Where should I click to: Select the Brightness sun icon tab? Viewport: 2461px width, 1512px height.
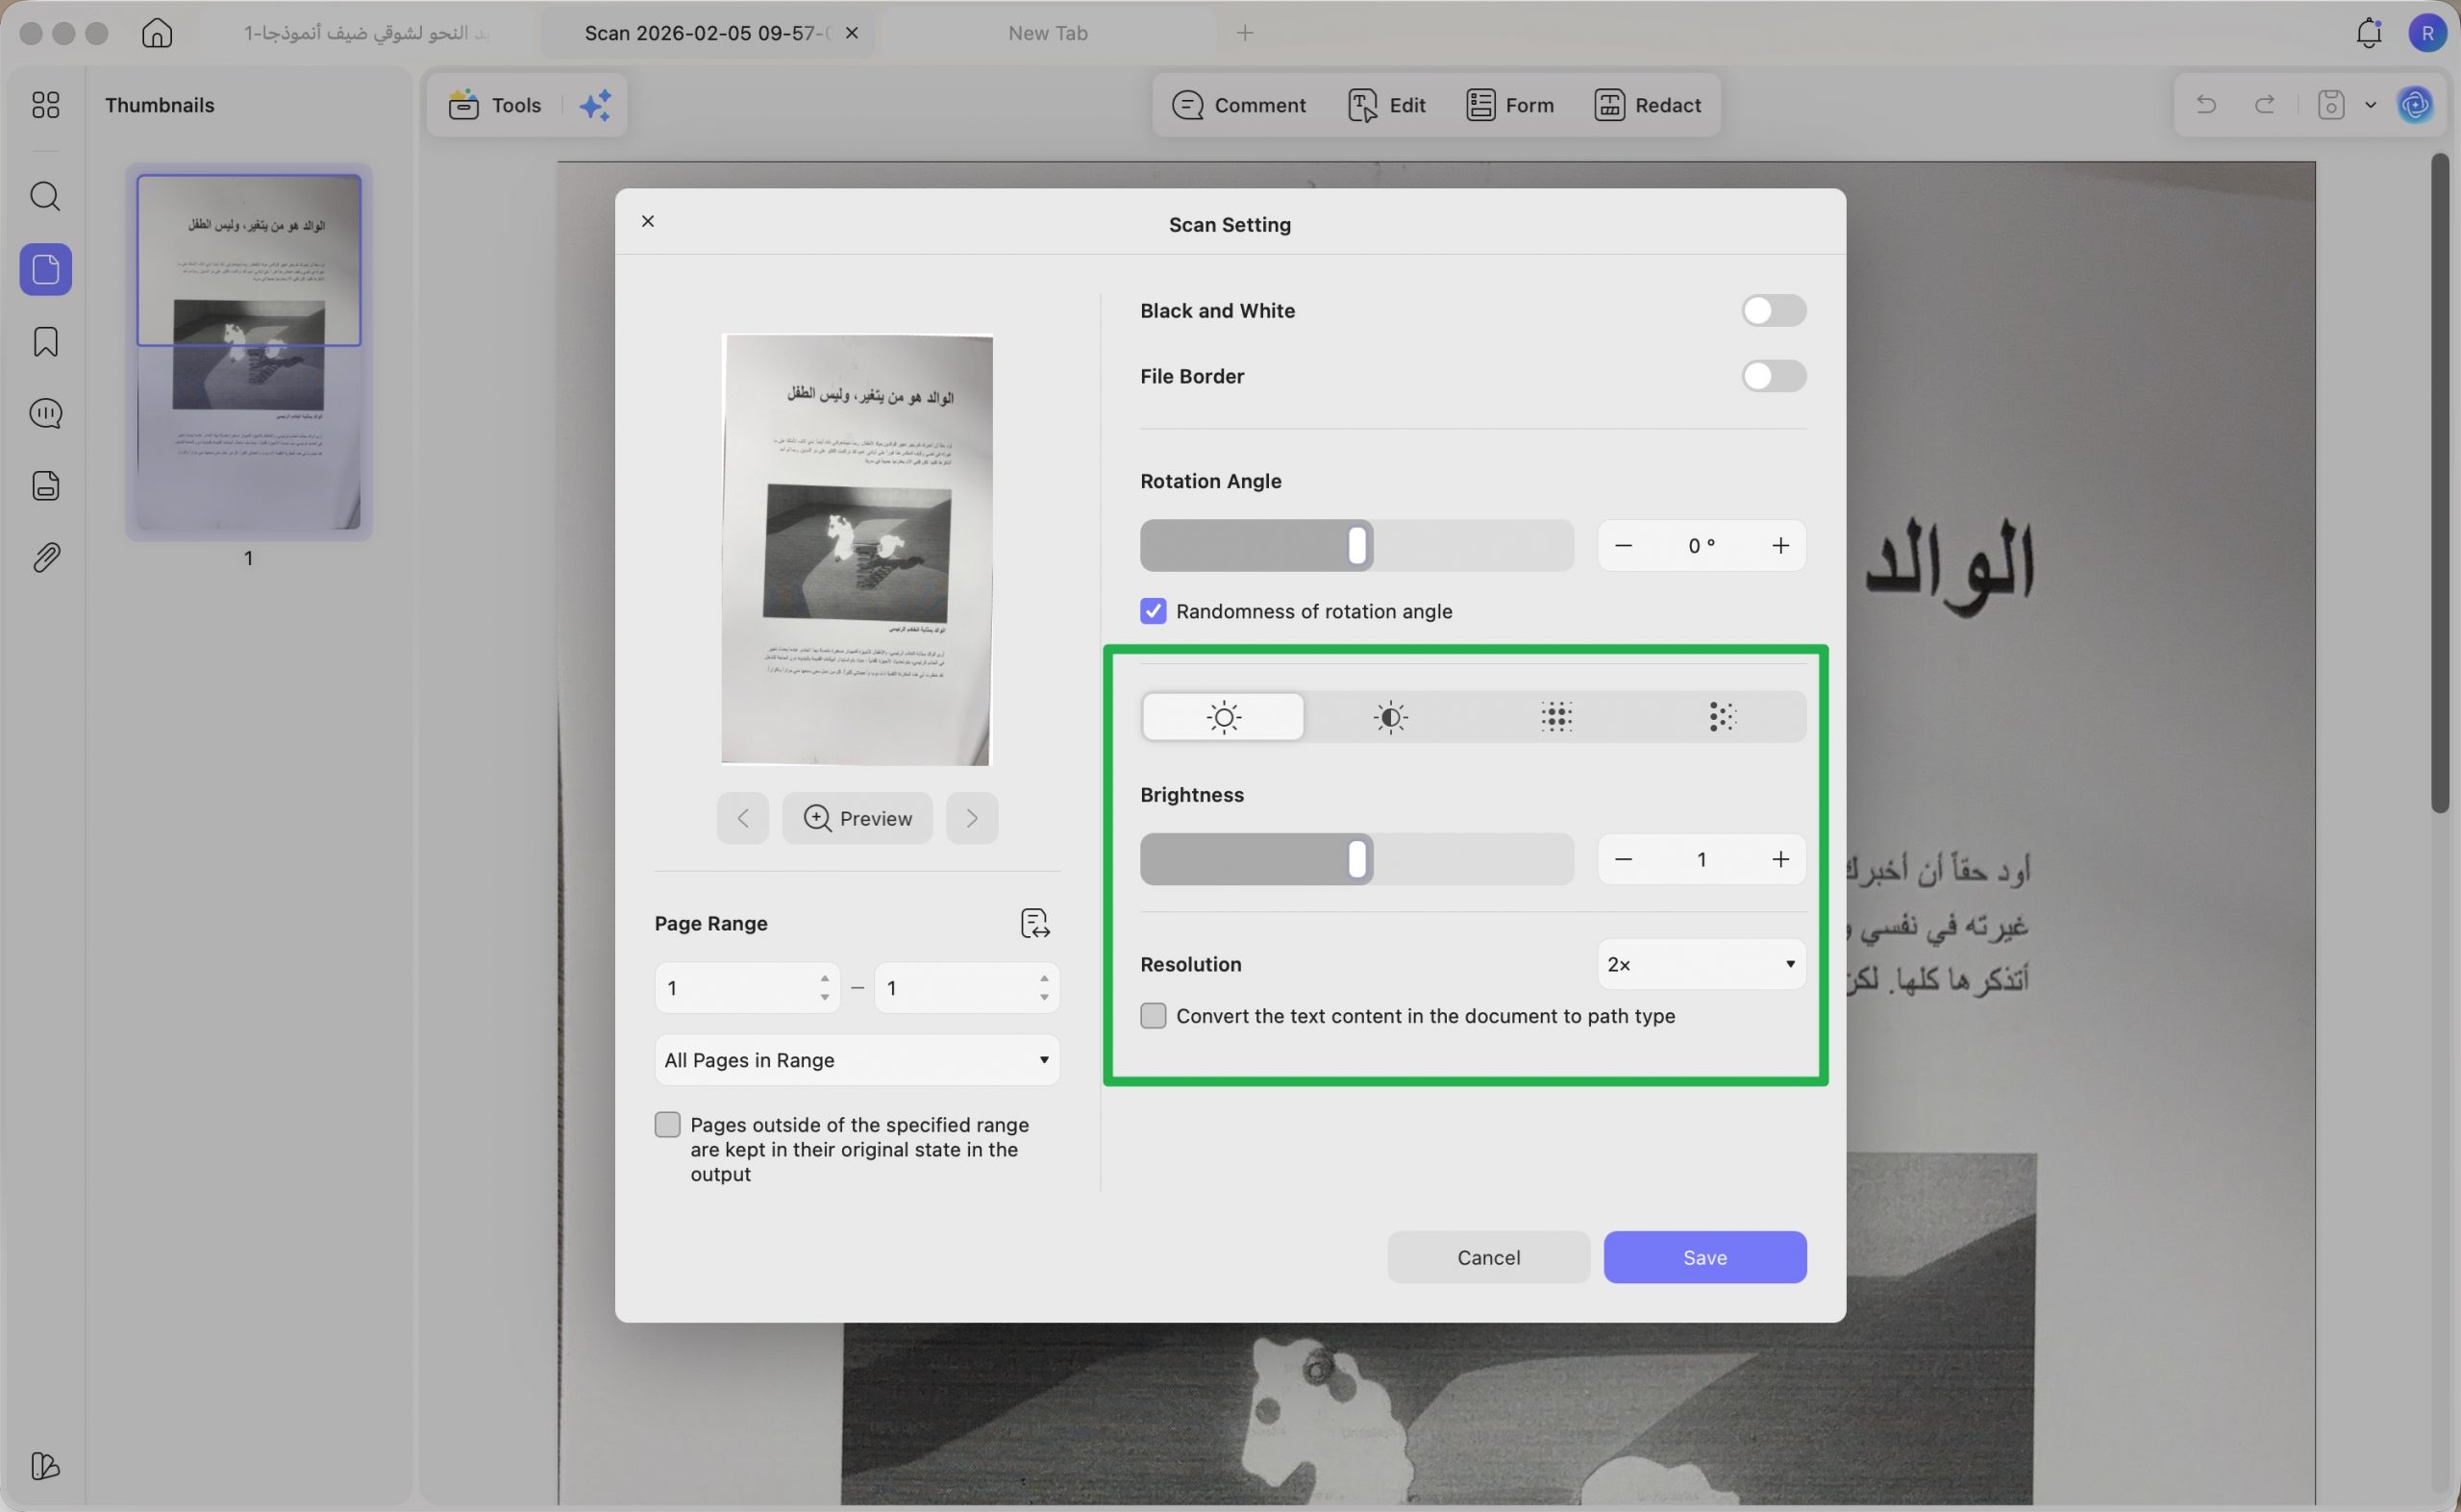pos(1223,717)
